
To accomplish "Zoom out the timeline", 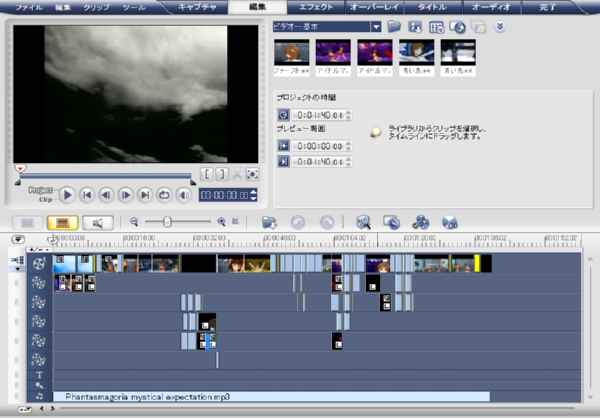I will [134, 222].
